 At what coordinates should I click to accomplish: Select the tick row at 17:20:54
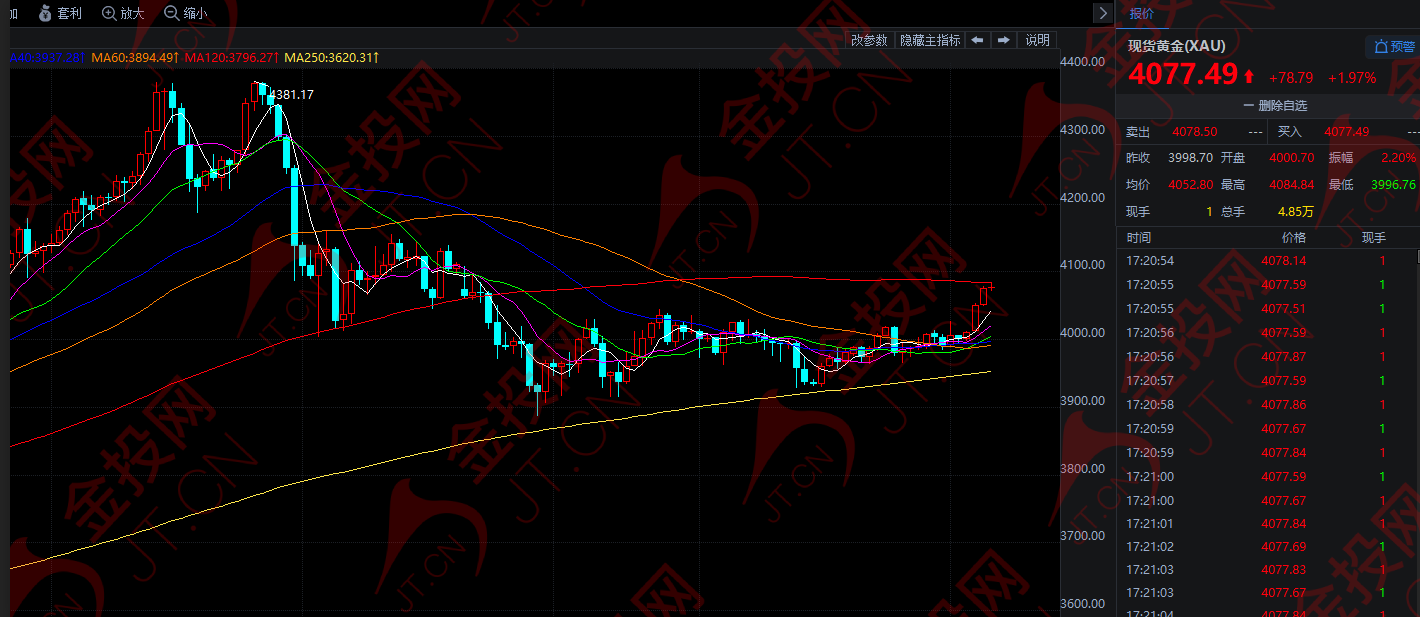click(x=1268, y=261)
